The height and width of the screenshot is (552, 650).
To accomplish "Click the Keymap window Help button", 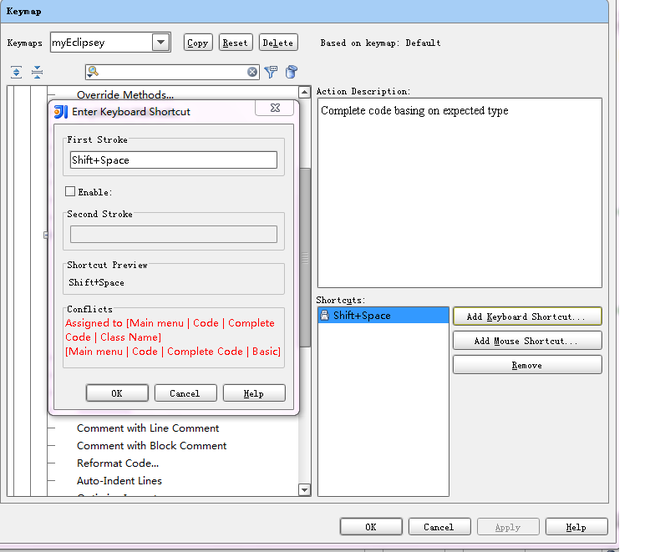I will [577, 527].
